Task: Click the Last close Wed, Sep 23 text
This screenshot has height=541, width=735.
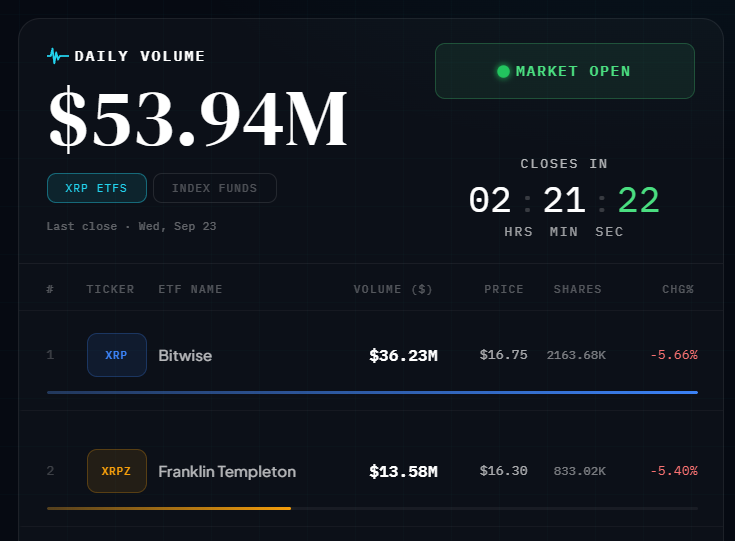Action: (x=131, y=226)
